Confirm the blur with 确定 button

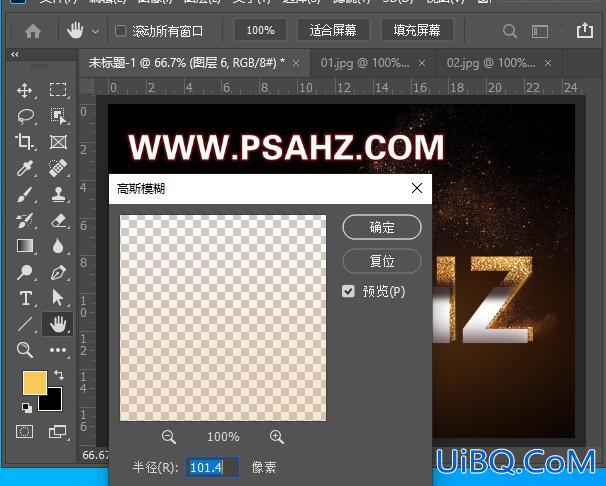pyautogui.click(x=382, y=227)
